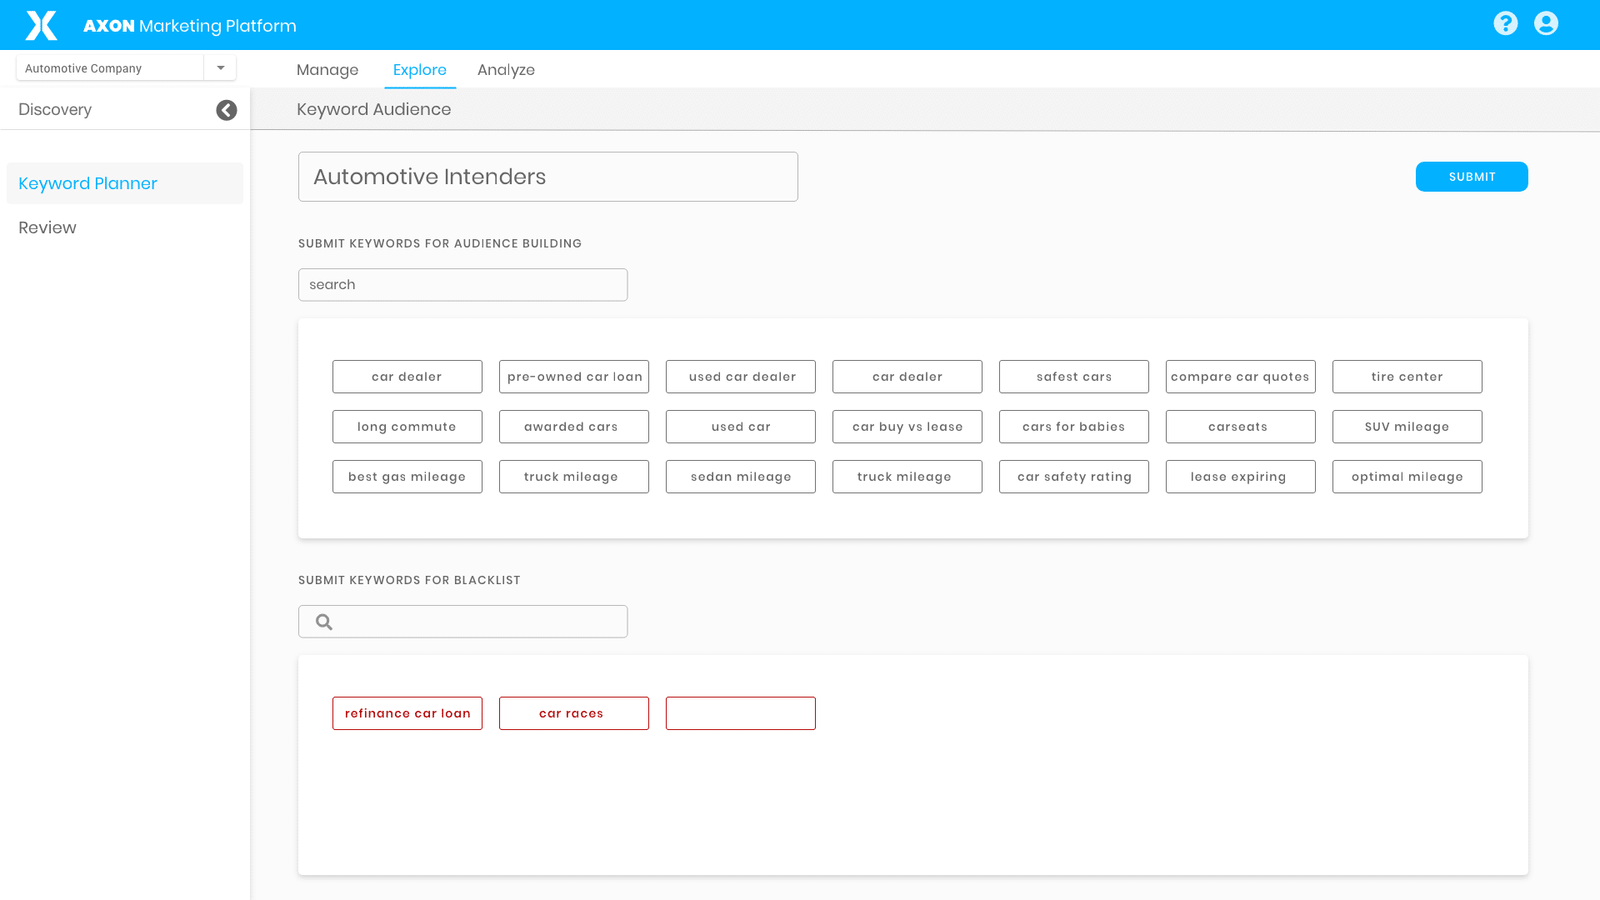Focus the audience keyword search box
The height and width of the screenshot is (900, 1600).
(x=462, y=285)
